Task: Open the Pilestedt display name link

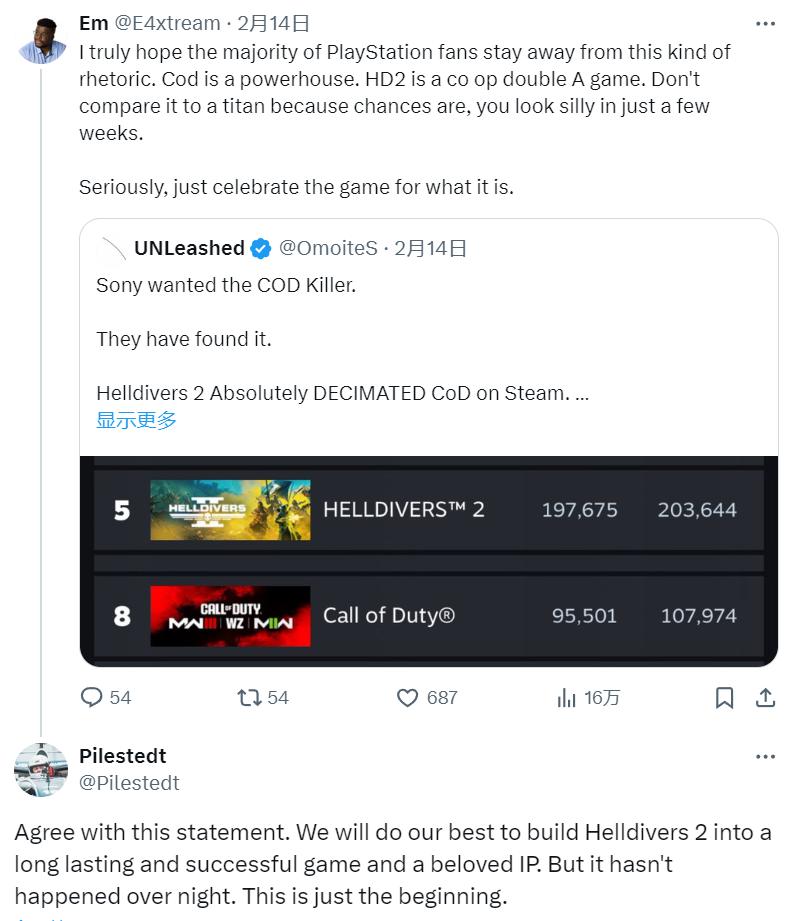Action: [123, 756]
